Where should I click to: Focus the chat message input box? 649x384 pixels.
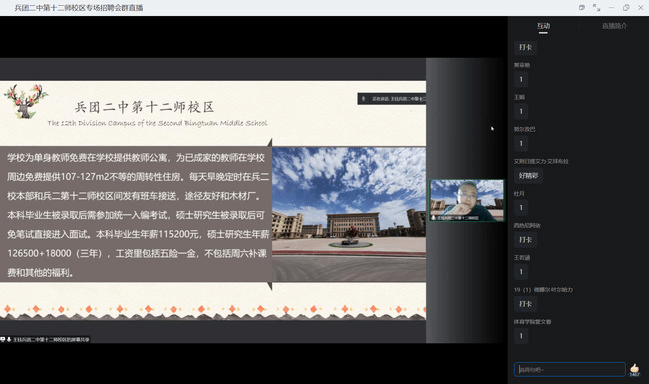[x=570, y=370]
